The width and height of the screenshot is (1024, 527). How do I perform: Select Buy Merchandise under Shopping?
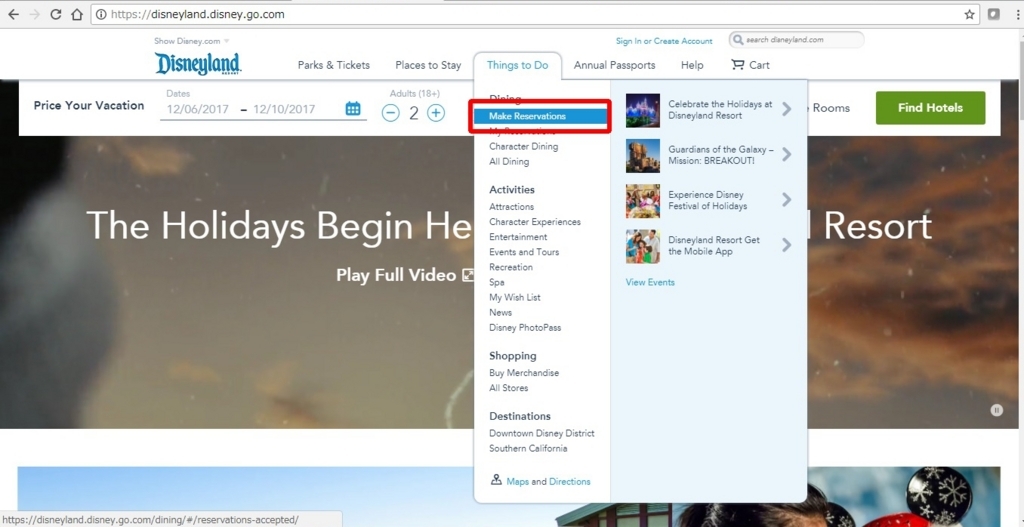point(524,372)
